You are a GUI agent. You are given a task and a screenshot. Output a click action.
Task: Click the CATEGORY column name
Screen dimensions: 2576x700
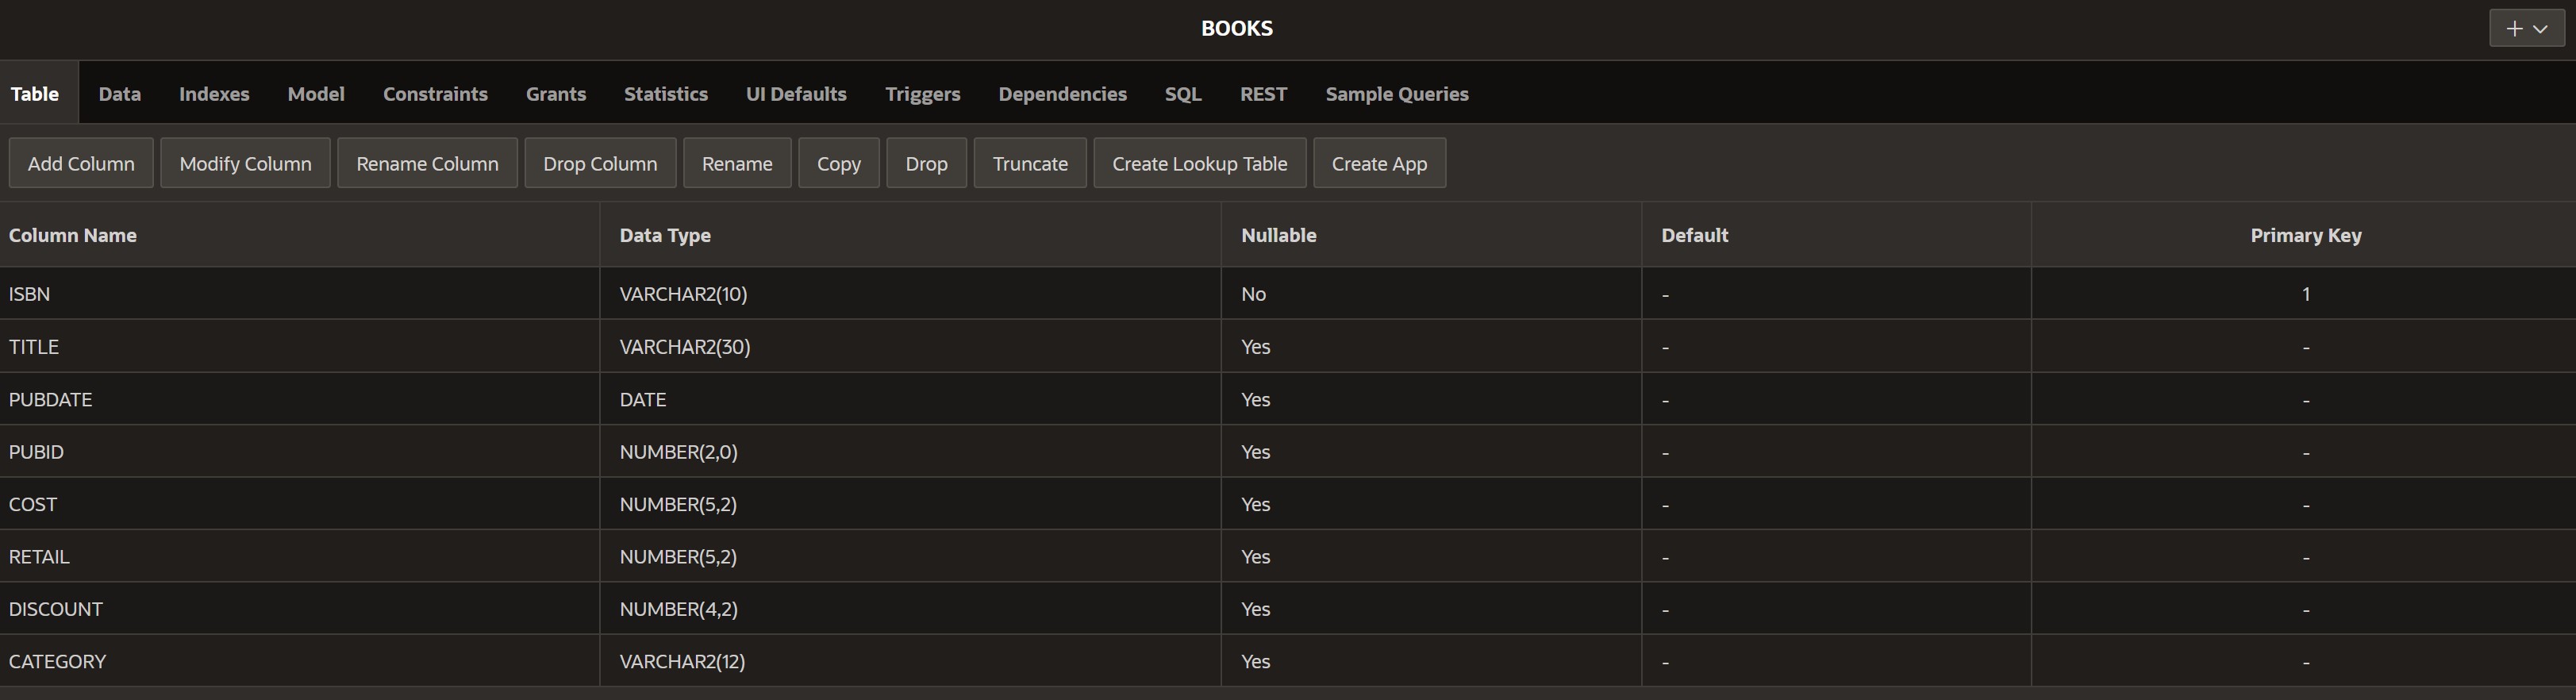coord(57,662)
